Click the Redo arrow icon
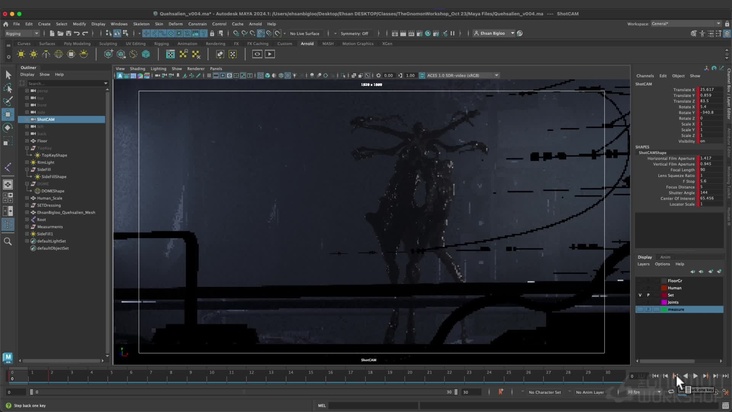Screen dimensions: 732x412 coord(85,33)
